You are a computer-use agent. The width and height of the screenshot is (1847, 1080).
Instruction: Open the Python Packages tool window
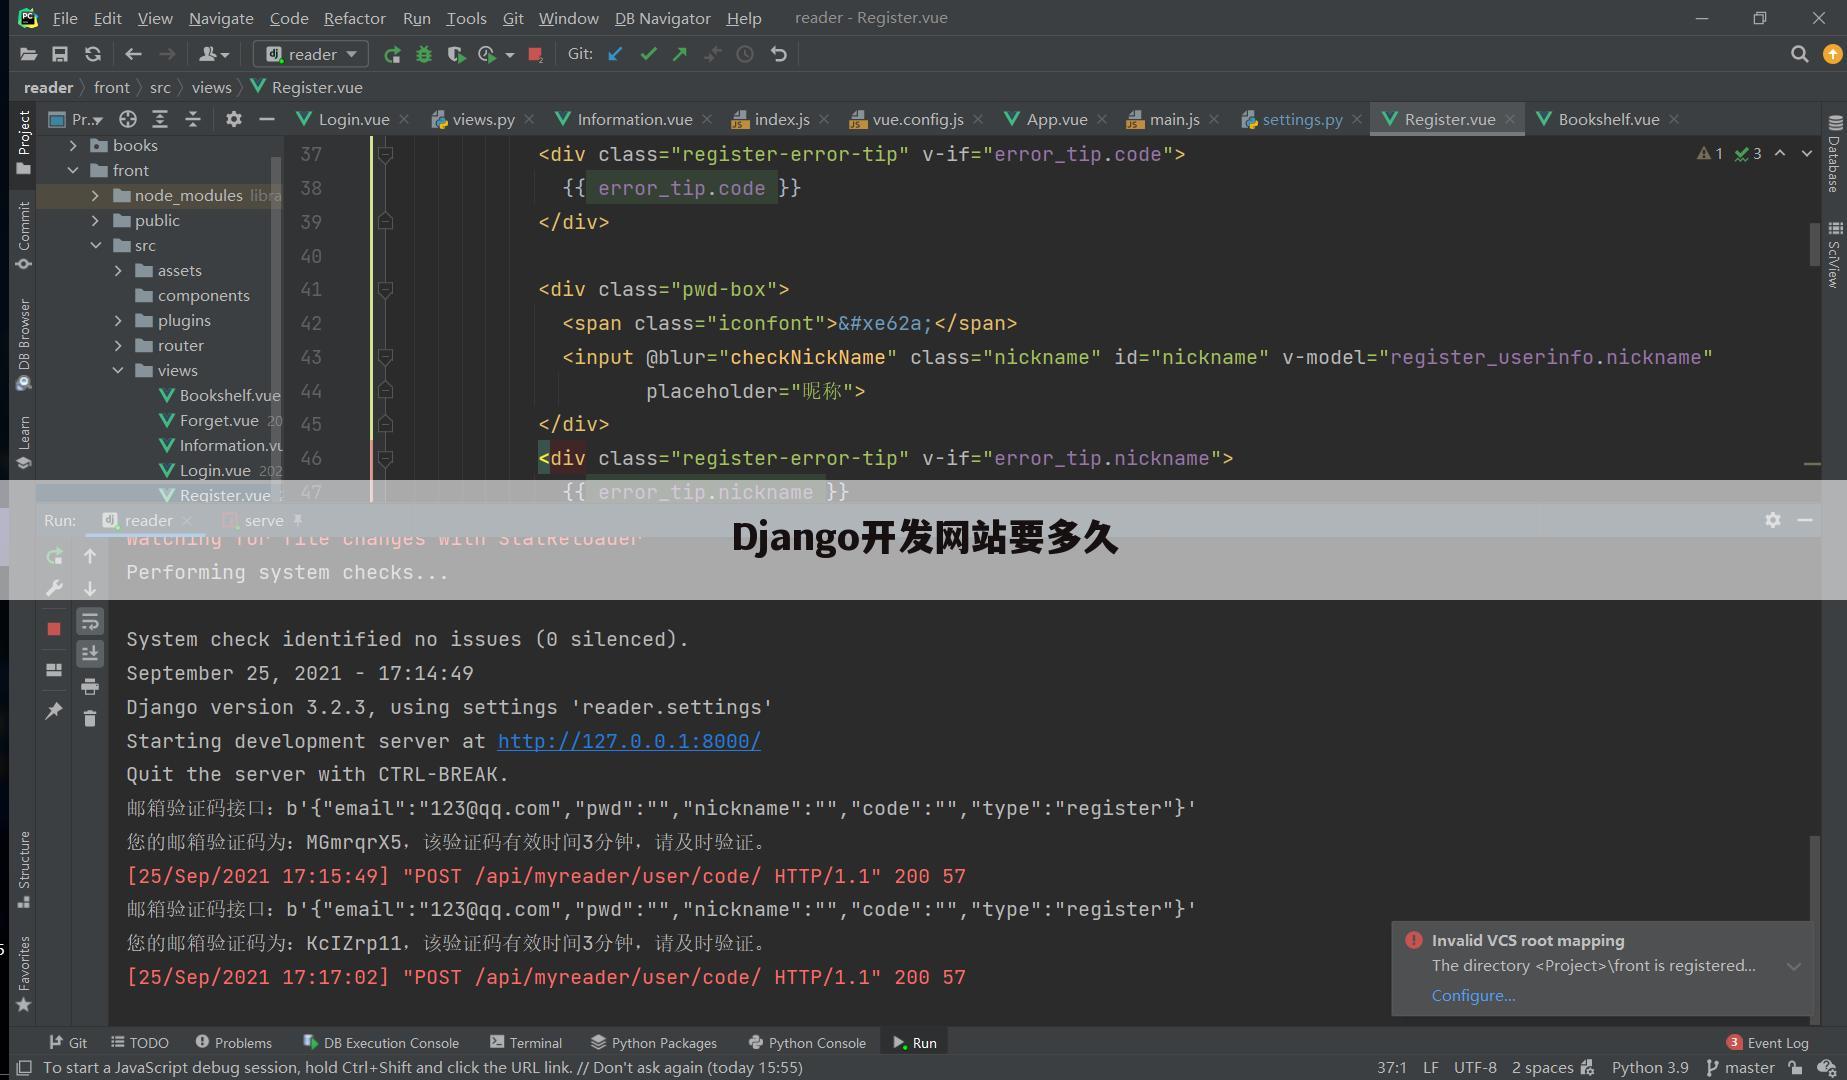654,1042
